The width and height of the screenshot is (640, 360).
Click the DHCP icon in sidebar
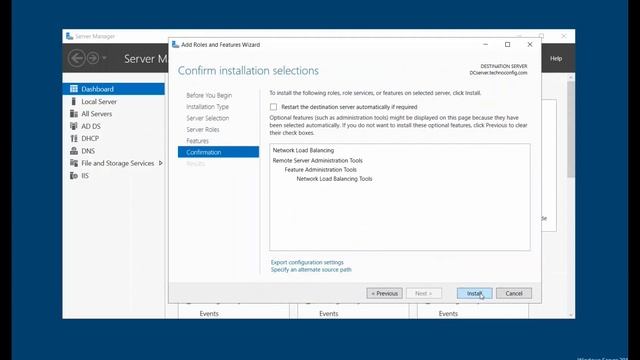(74, 138)
